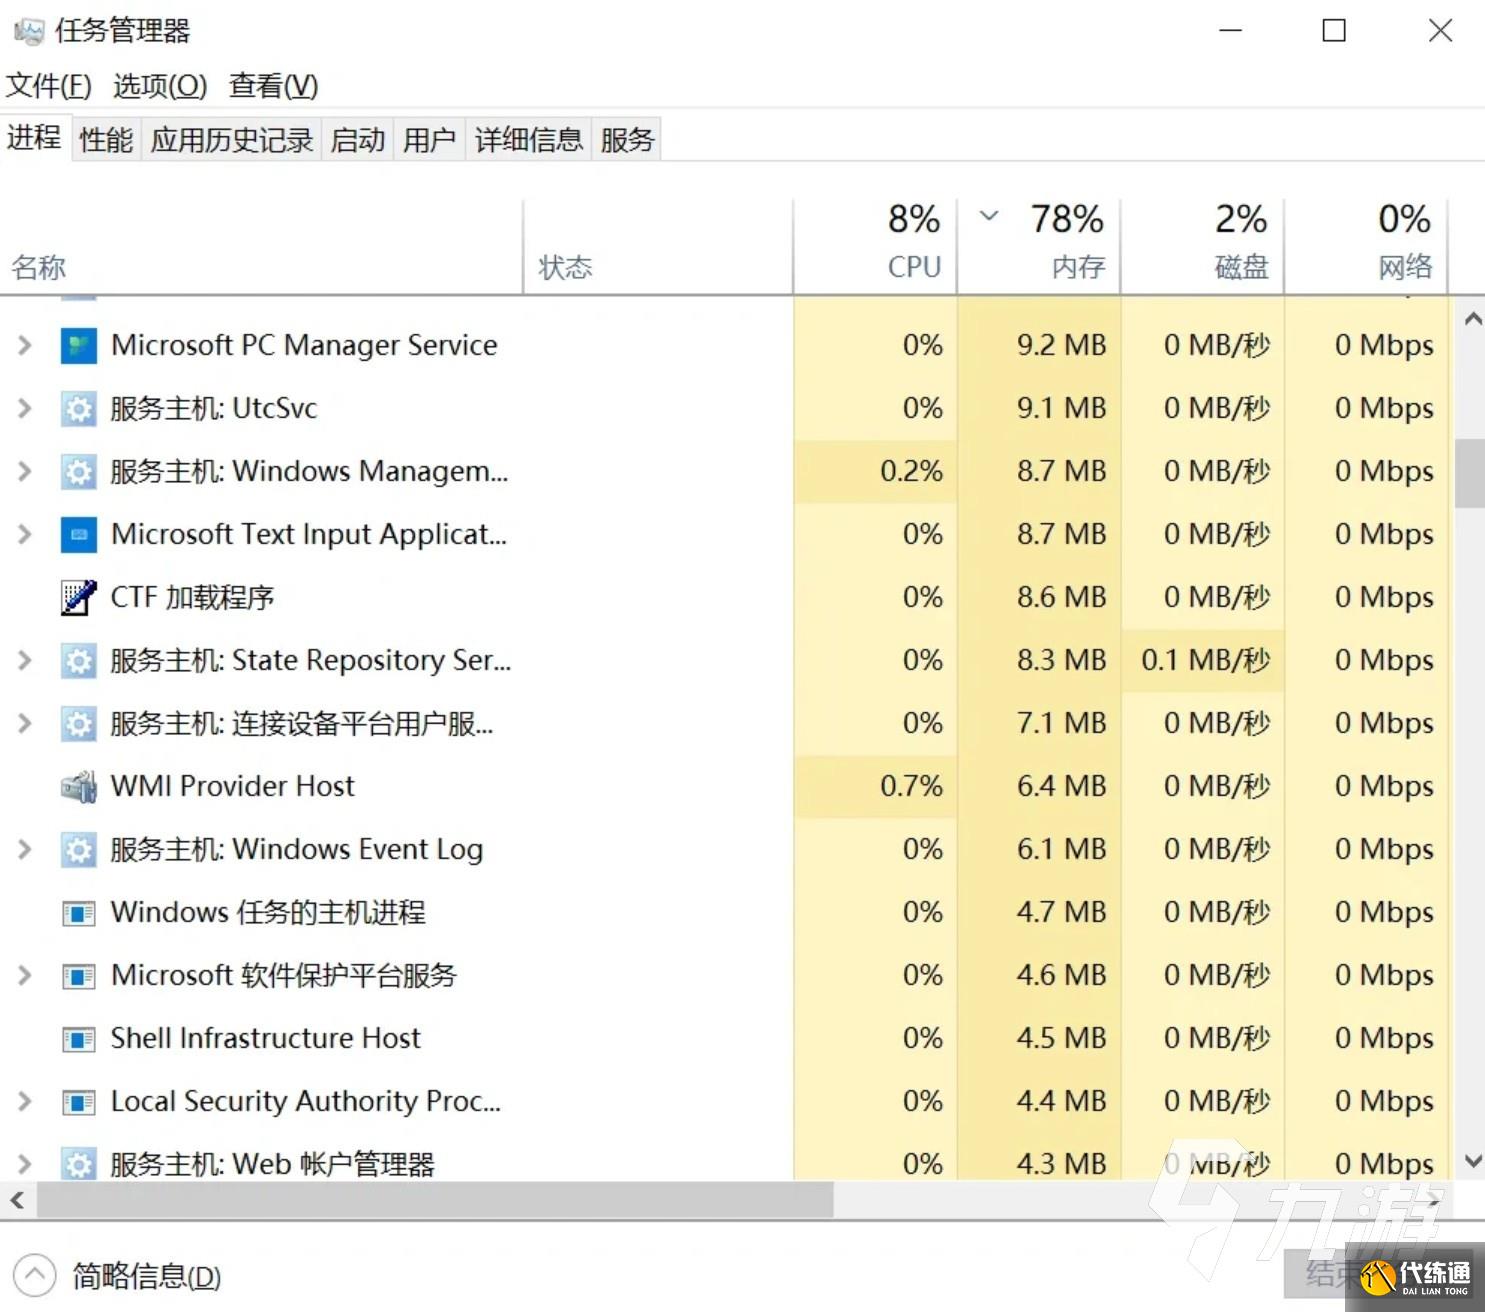Sort processes by 磁盘 column header
Viewport: 1485px width, 1312px height.
(1202, 247)
